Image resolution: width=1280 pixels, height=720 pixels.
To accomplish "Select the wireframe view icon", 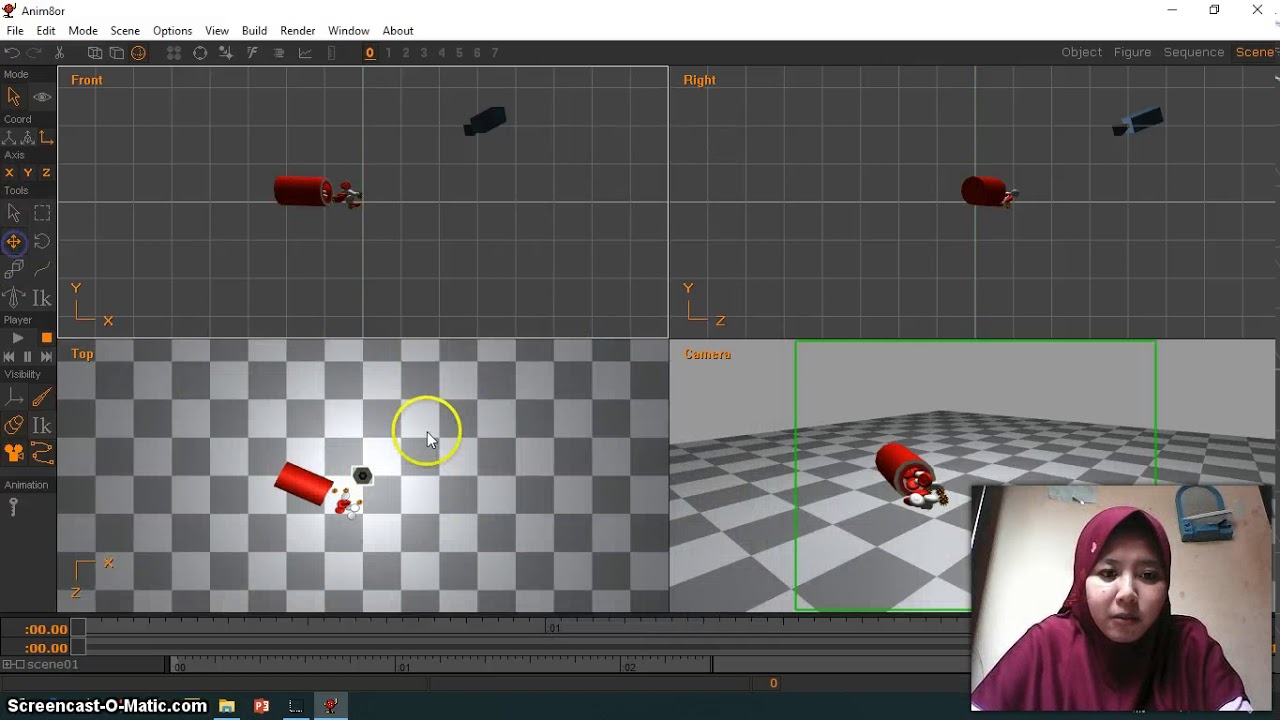I will (95, 53).
